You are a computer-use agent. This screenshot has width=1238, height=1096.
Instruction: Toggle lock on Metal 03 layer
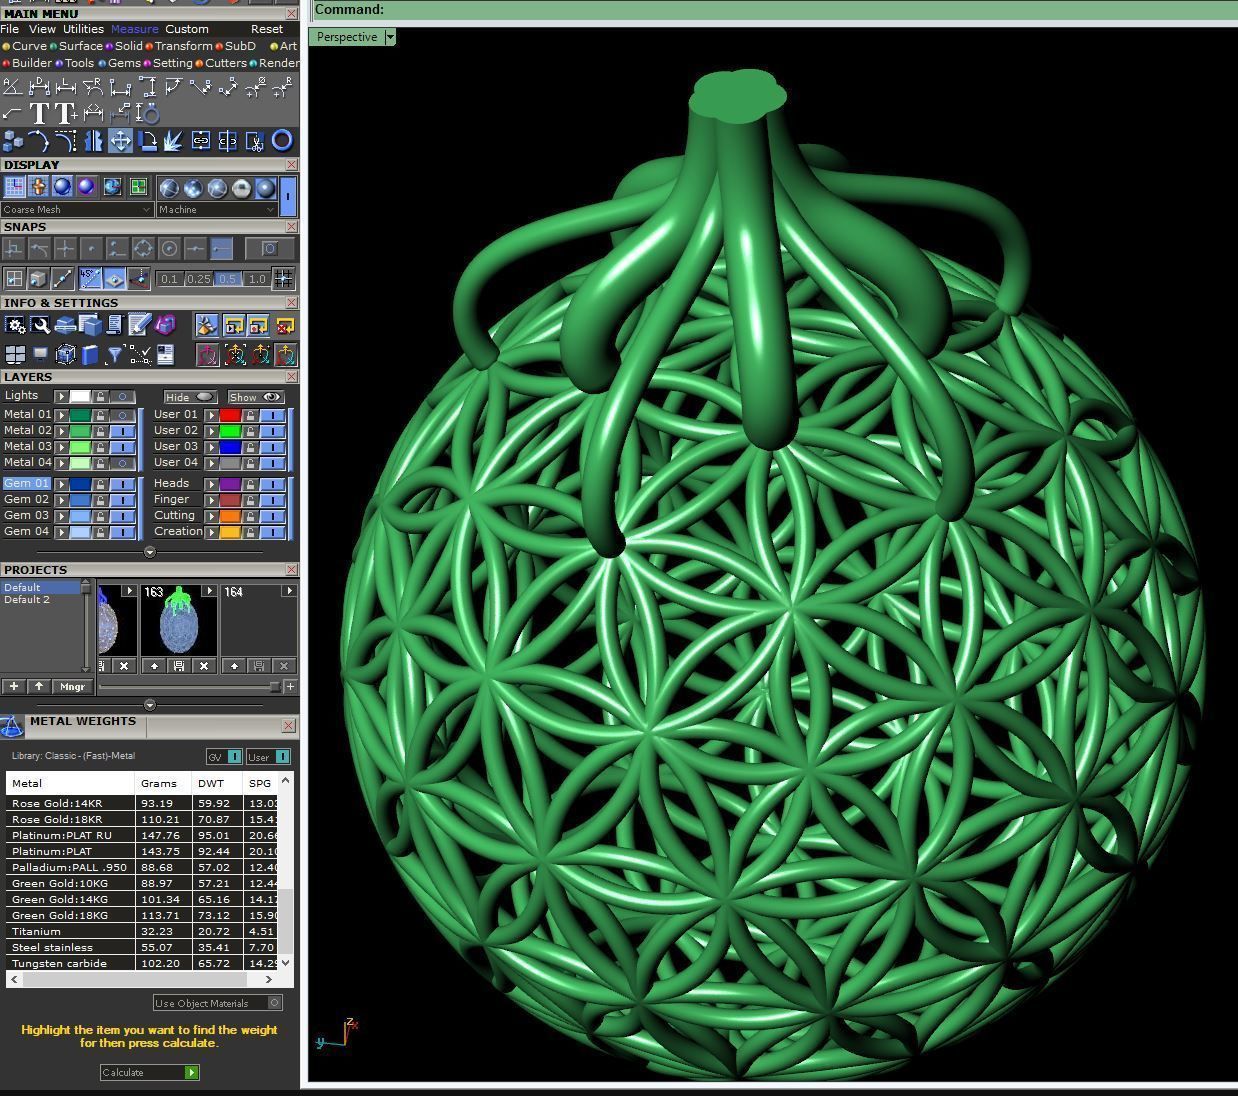tap(100, 447)
